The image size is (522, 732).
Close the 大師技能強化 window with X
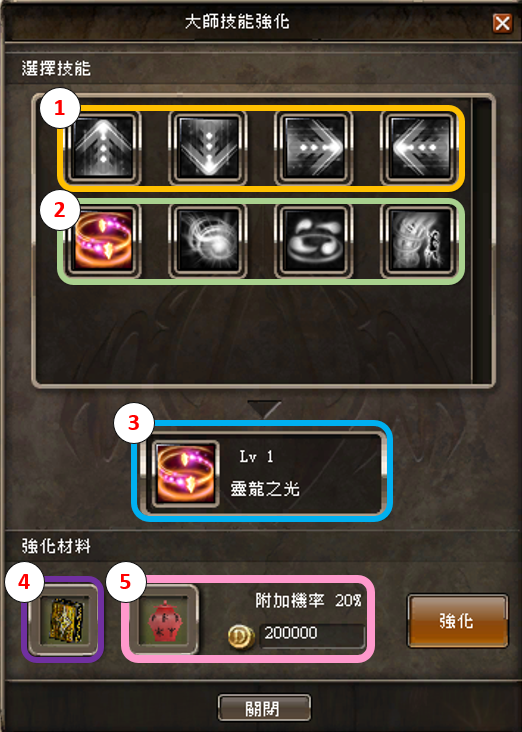[x=502, y=22]
